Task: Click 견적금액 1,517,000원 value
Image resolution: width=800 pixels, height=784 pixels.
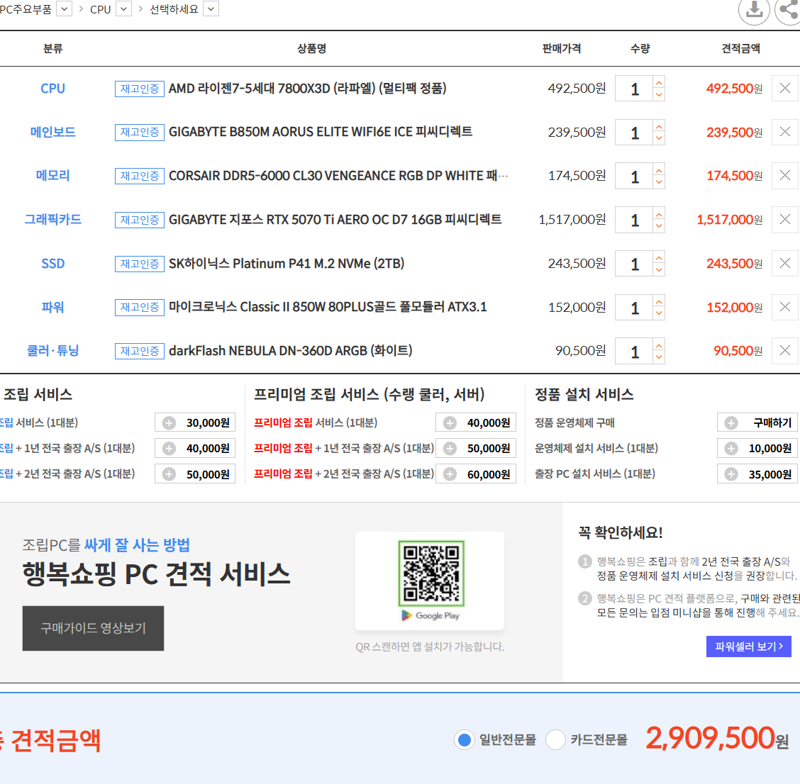Action: 730,219
